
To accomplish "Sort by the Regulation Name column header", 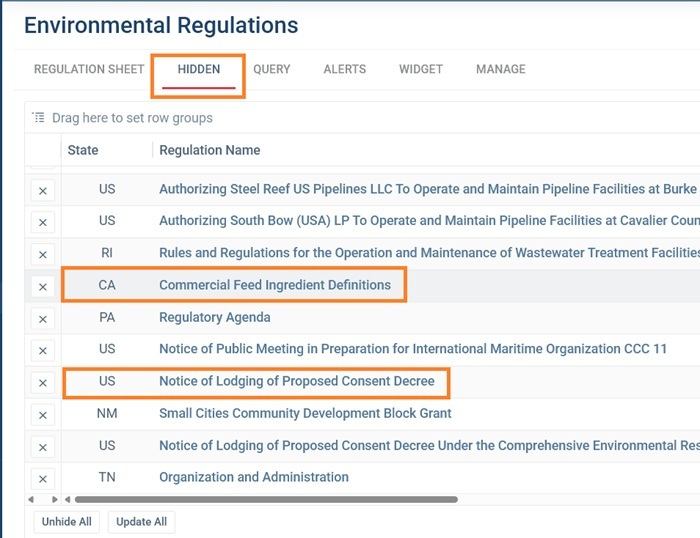I will [x=209, y=150].
